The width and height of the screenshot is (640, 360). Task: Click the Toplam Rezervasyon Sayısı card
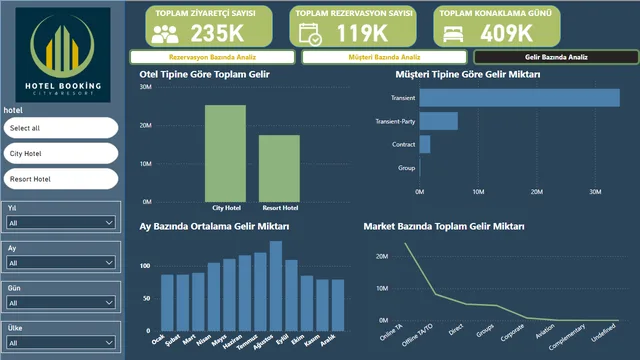353,27
